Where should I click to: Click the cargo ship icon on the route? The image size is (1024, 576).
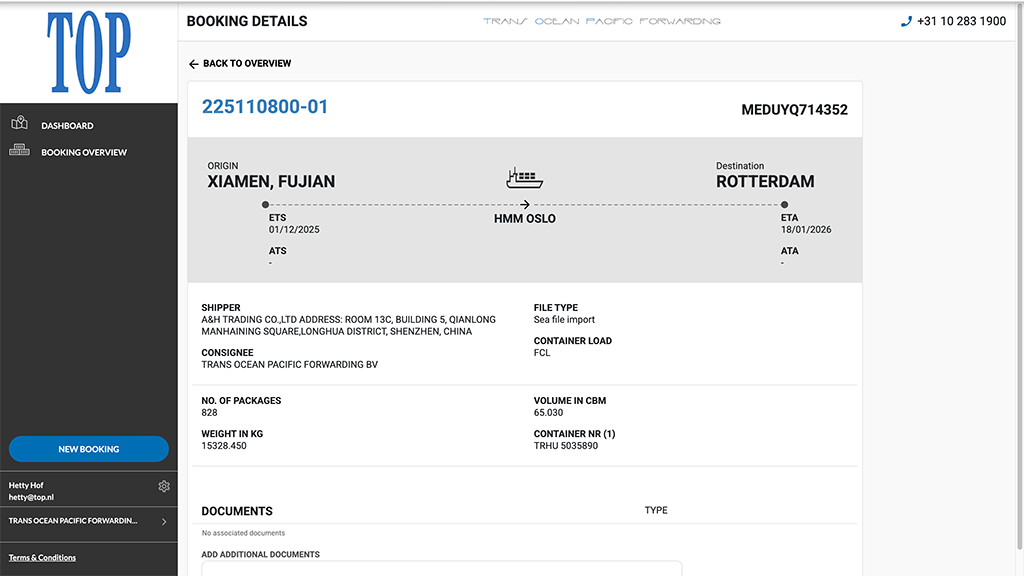[524, 177]
